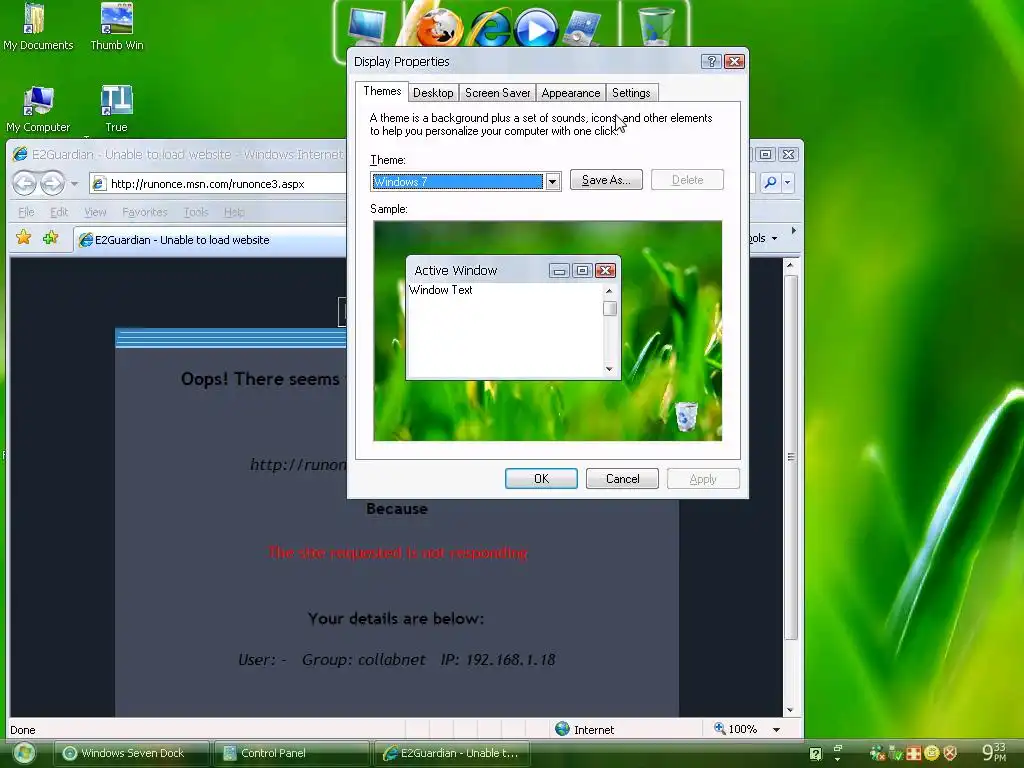Click the address bar URL field

(x=219, y=184)
